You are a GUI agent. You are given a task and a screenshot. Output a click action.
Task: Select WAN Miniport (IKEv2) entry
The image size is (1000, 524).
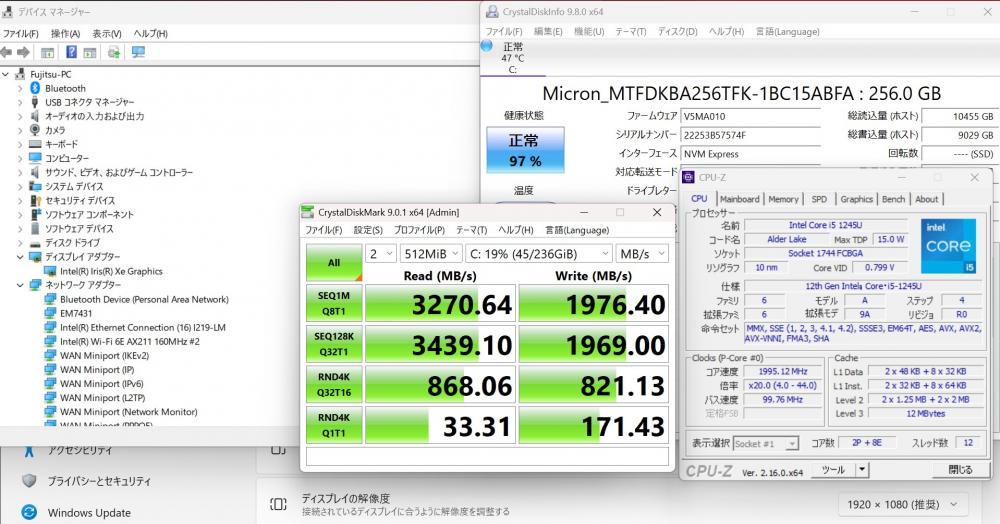[x=105, y=355]
